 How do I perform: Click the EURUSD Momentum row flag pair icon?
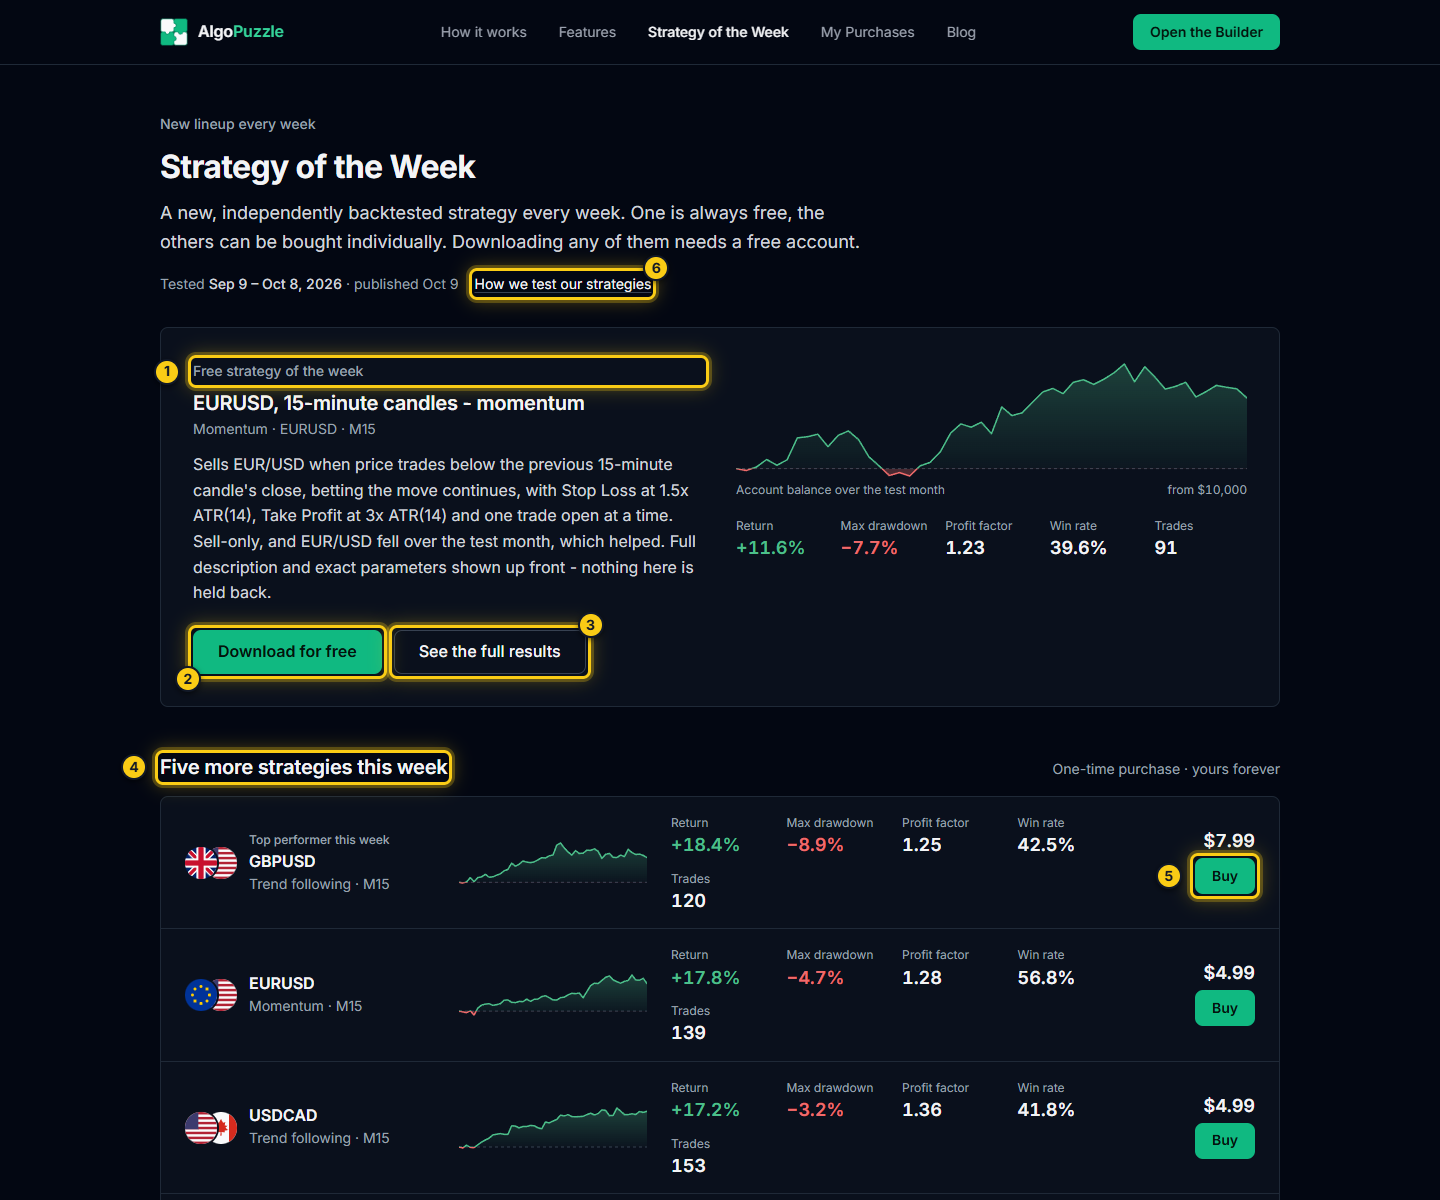pyautogui.click(x=211, y=995)
